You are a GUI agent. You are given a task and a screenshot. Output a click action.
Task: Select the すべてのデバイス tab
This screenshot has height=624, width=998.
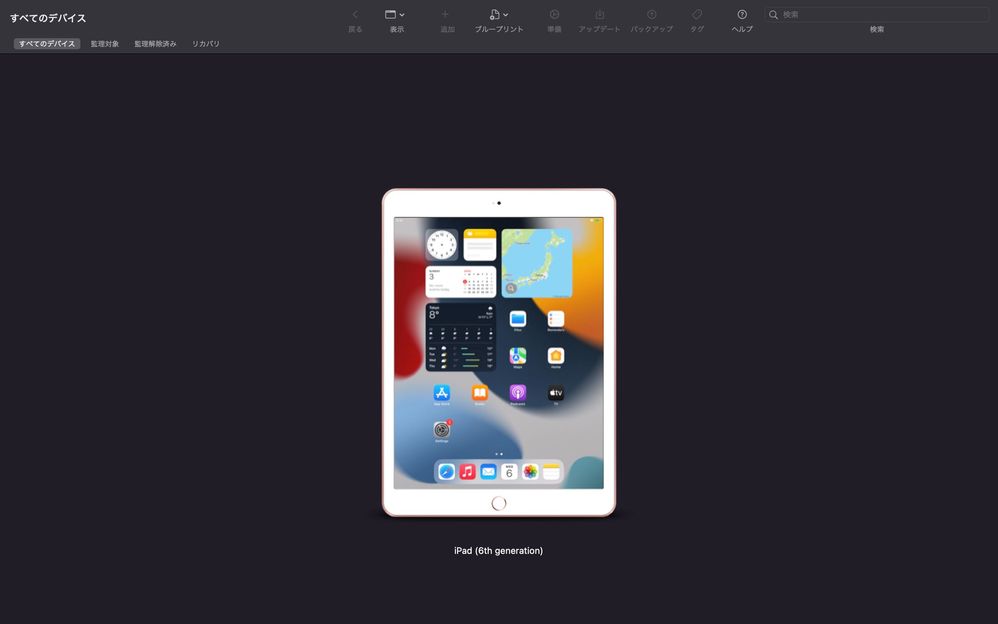coord(47,44)
